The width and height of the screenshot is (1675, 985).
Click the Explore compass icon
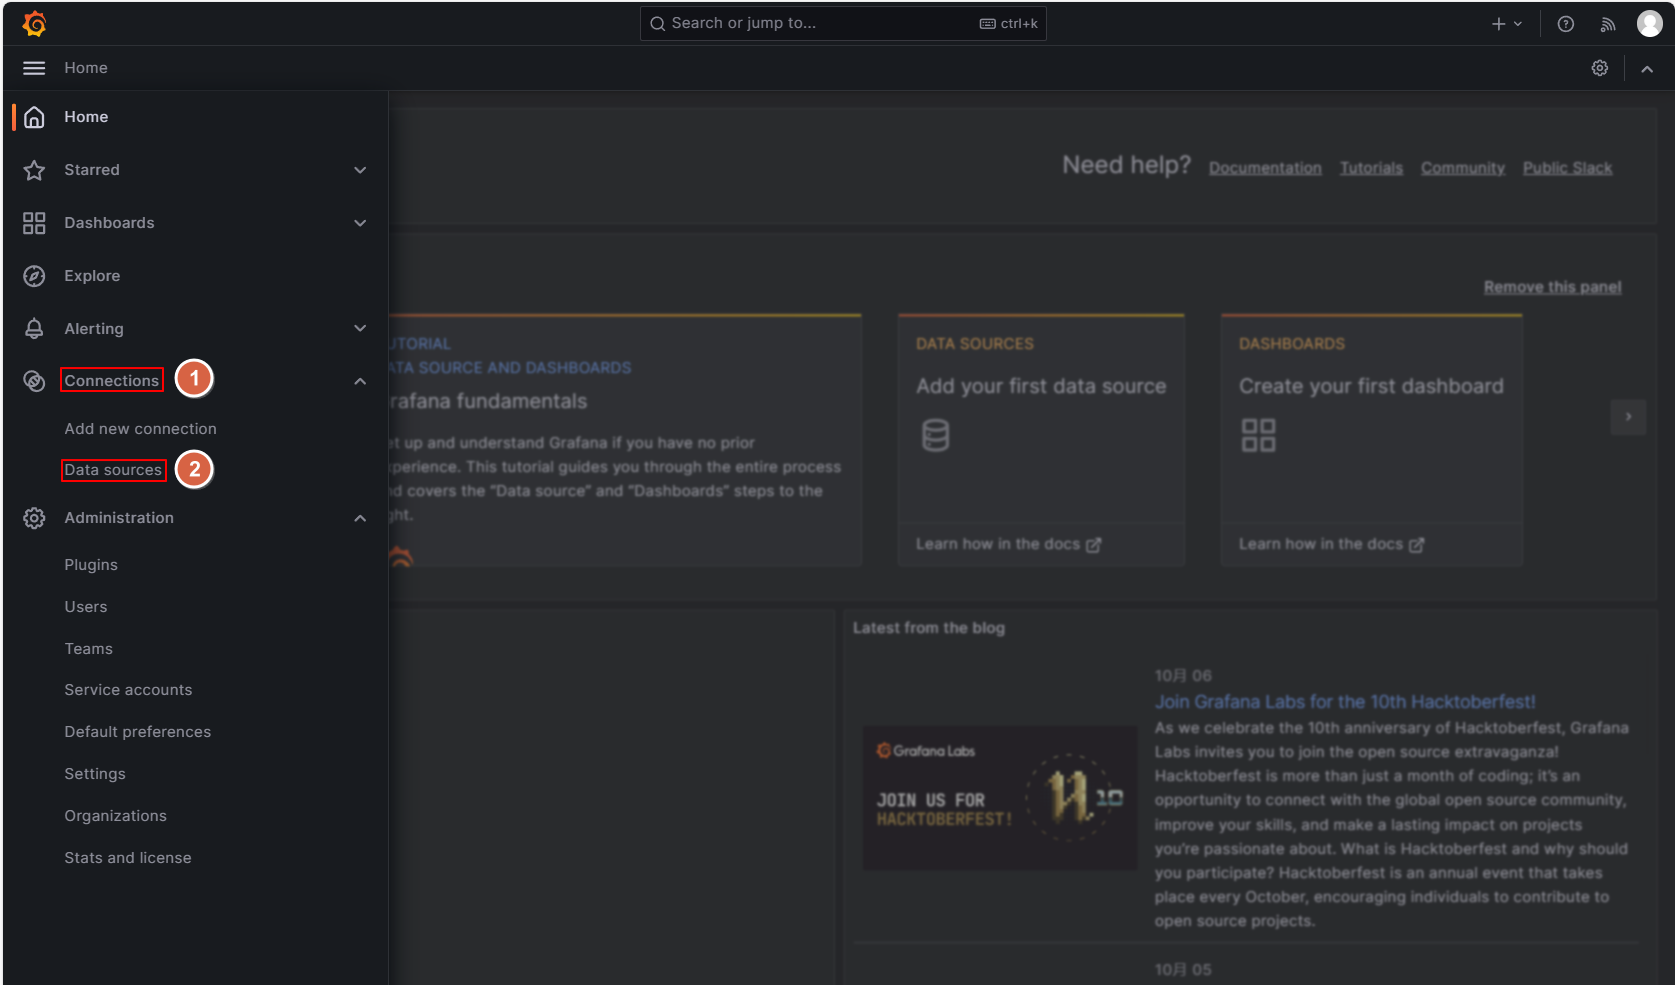[34, 276]
